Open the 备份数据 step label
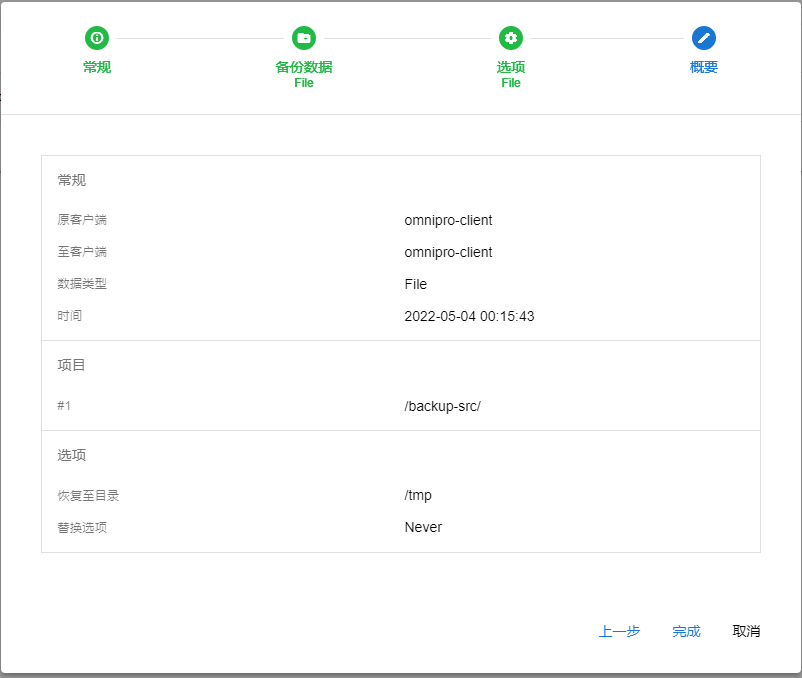The height and width of the screenshot is (678, 802). pos(304,67)
